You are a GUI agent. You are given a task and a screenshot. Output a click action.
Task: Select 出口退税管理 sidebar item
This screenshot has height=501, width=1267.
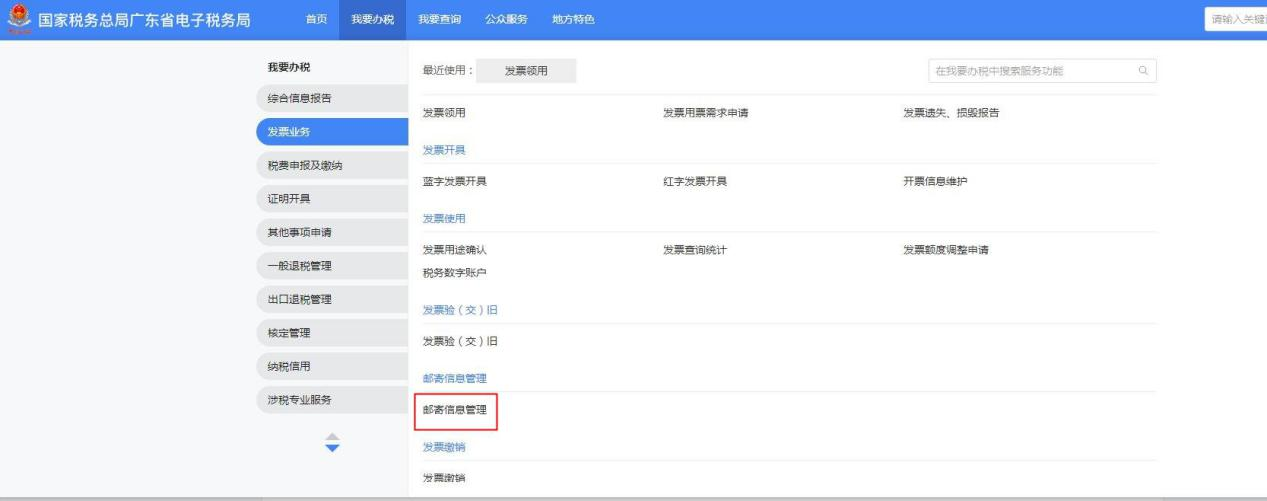300,299
